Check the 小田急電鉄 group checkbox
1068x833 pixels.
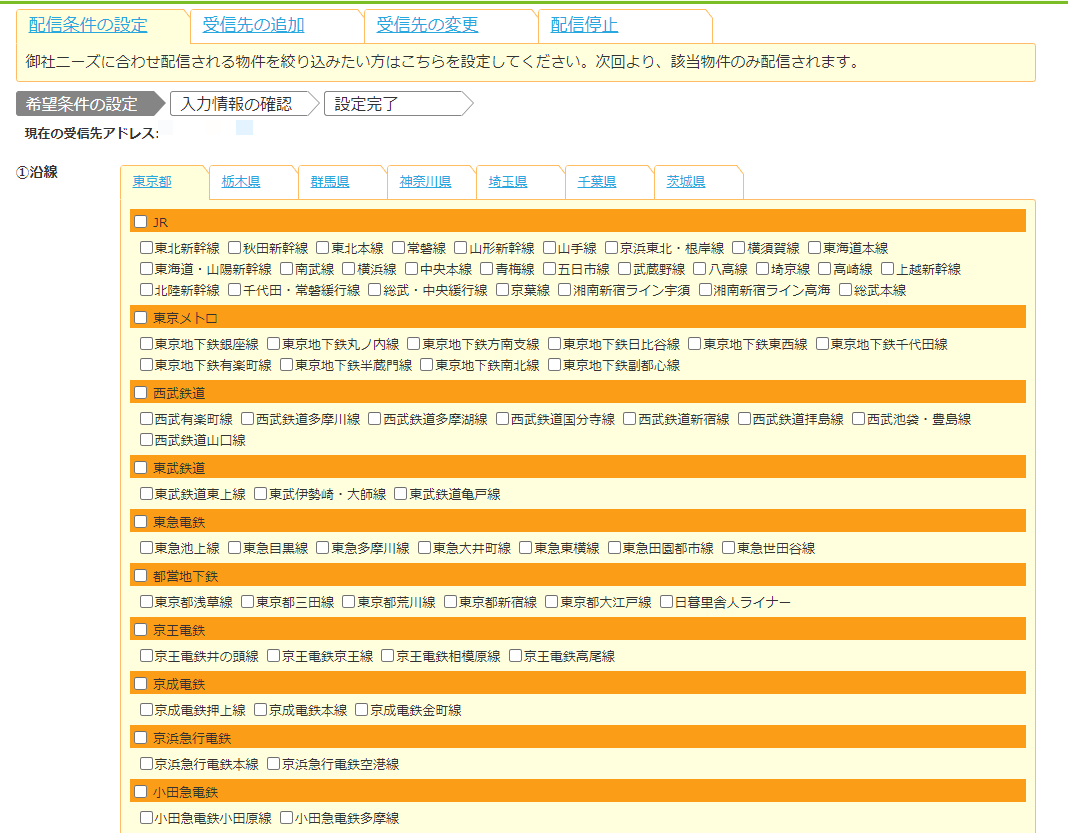[141, 791]
